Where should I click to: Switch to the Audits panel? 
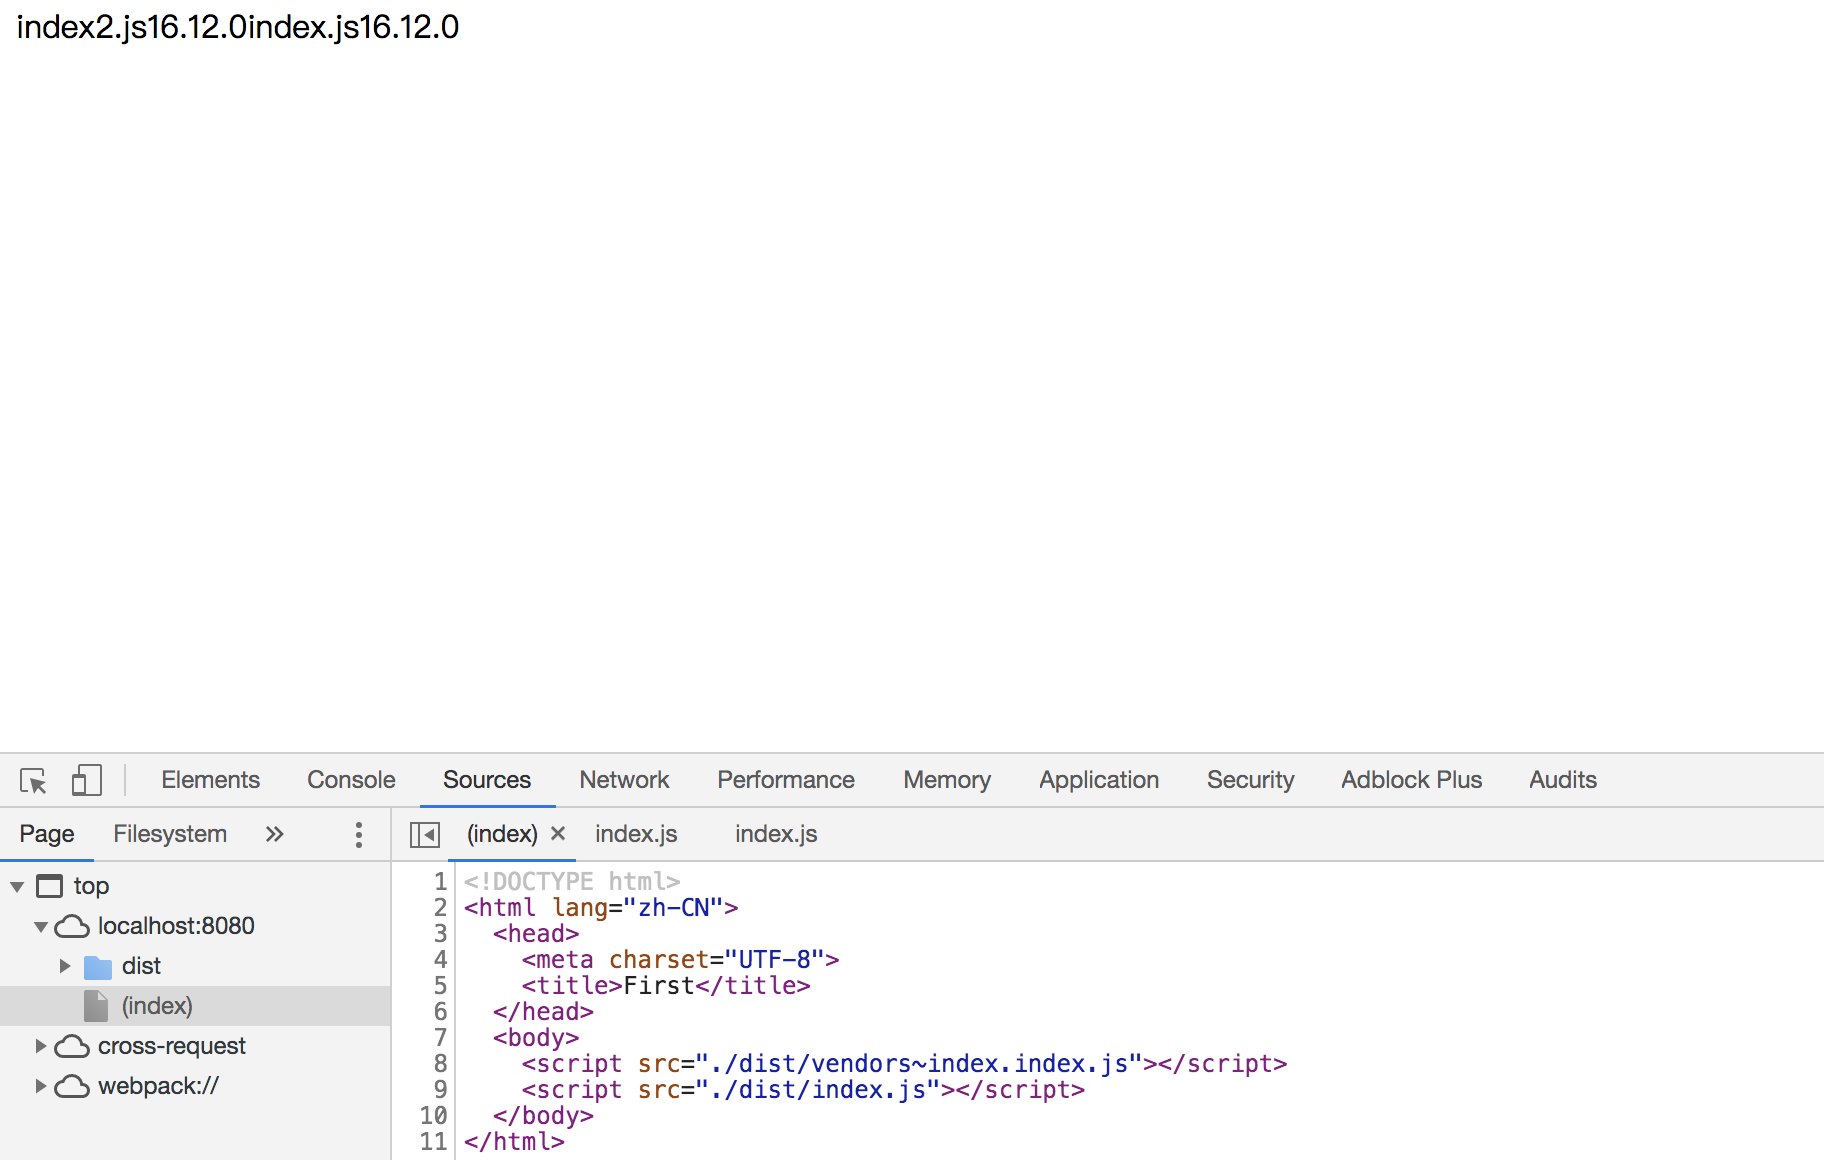pyautogui.click(x=1563, y=780)
